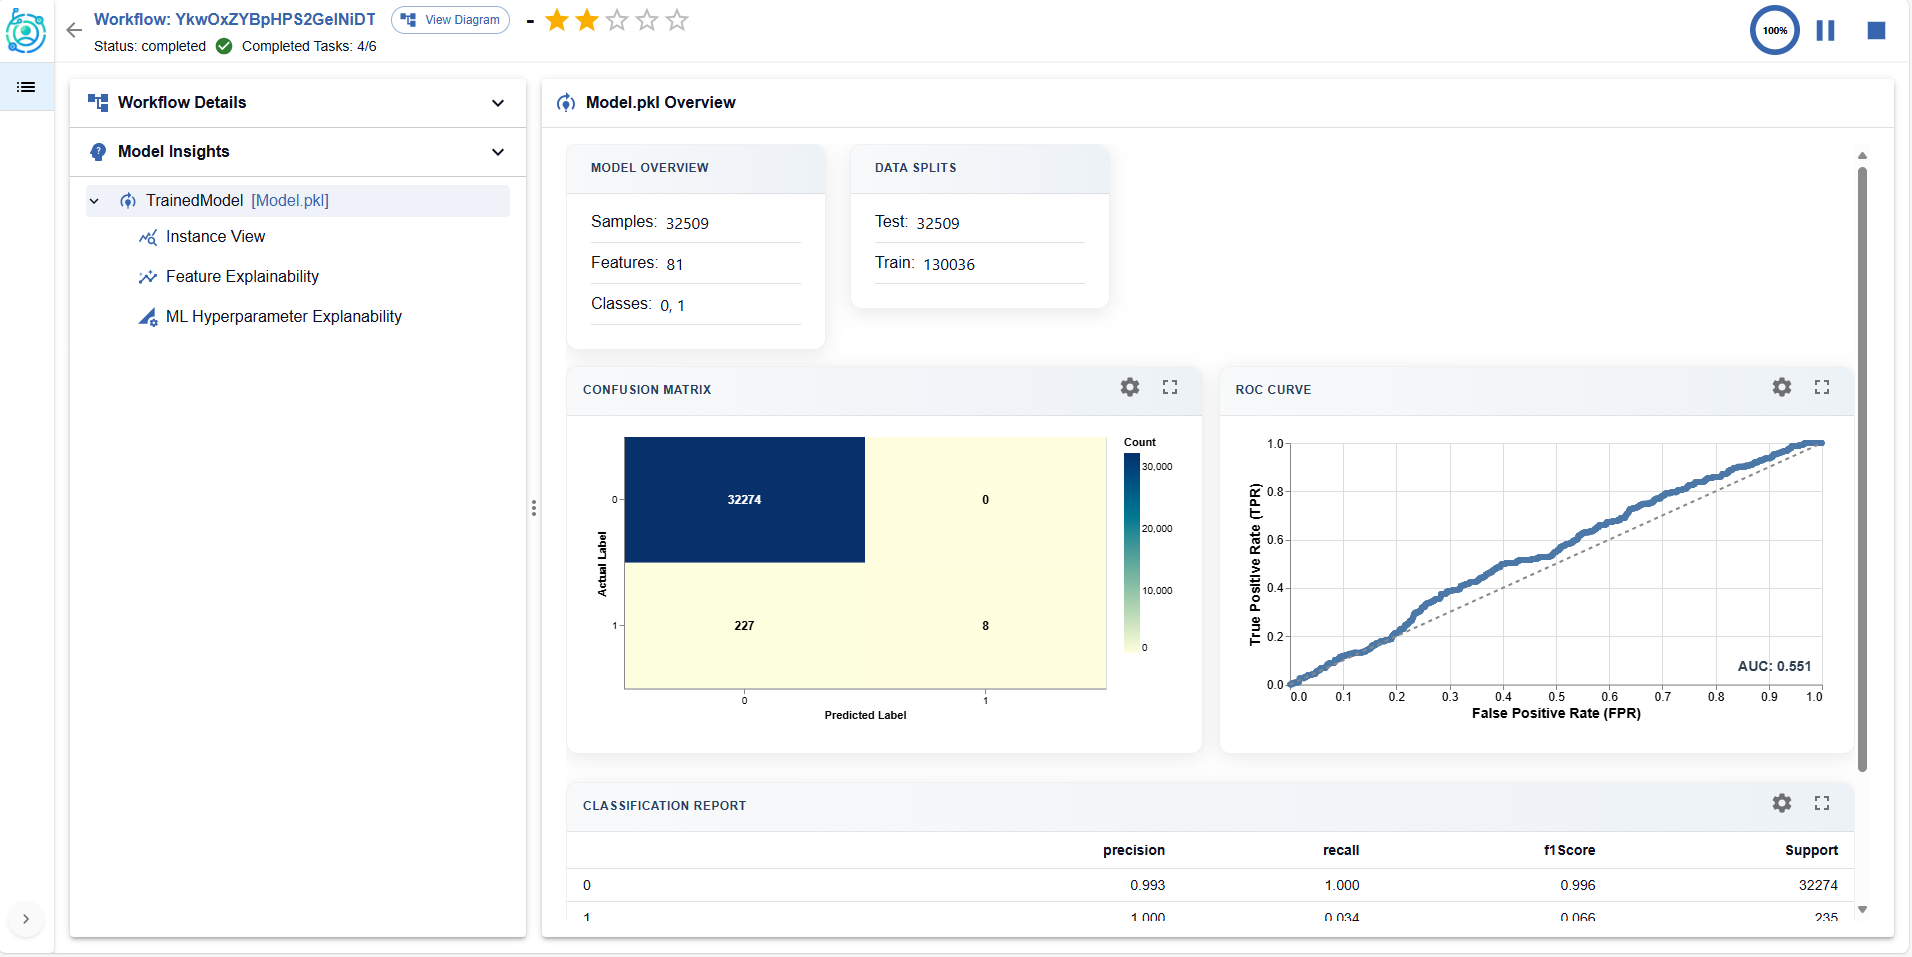This screenshot has height=957, width=1912.
Task: Open Feature Explainability
Action: (x=242, y=276)
